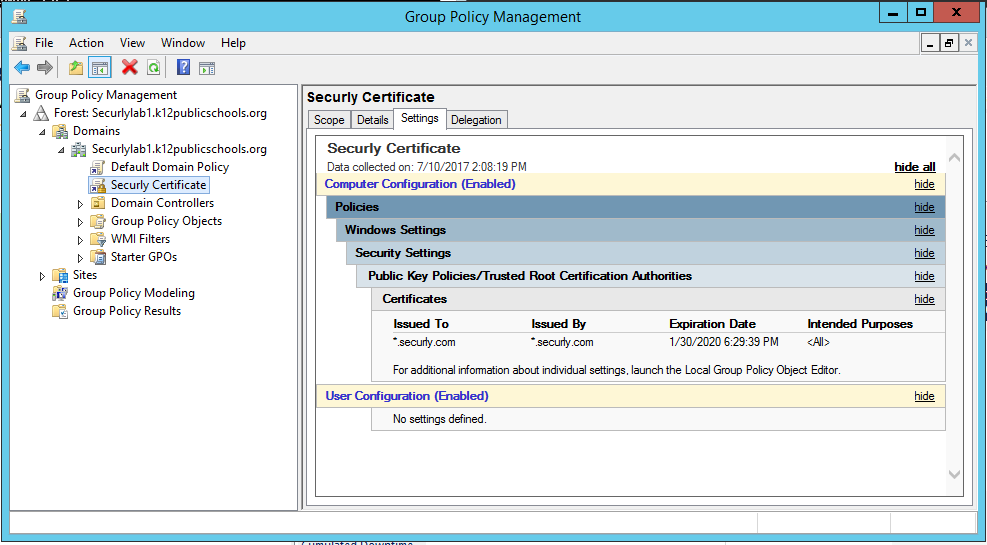The height and width of the screenshot is (545, 987).
Task: Click the Sites folder icon
Action: (x=60, y=275)
